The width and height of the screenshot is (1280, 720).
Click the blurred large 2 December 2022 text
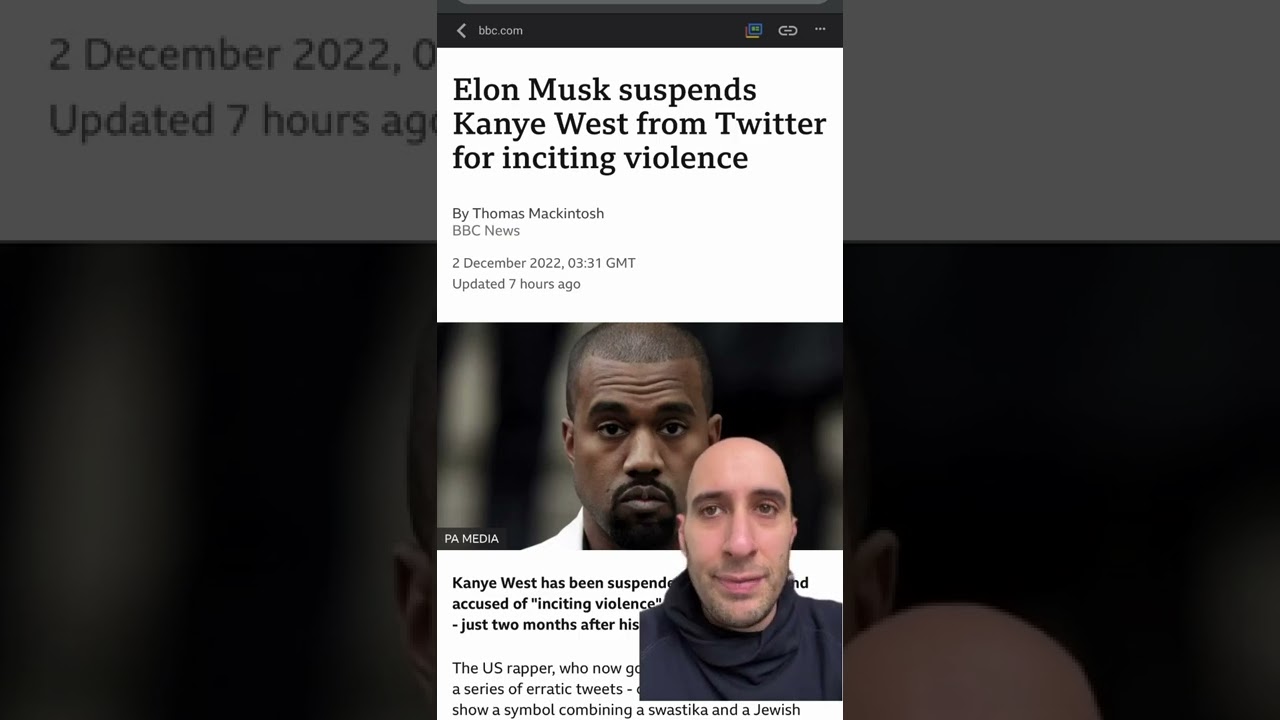240,56
